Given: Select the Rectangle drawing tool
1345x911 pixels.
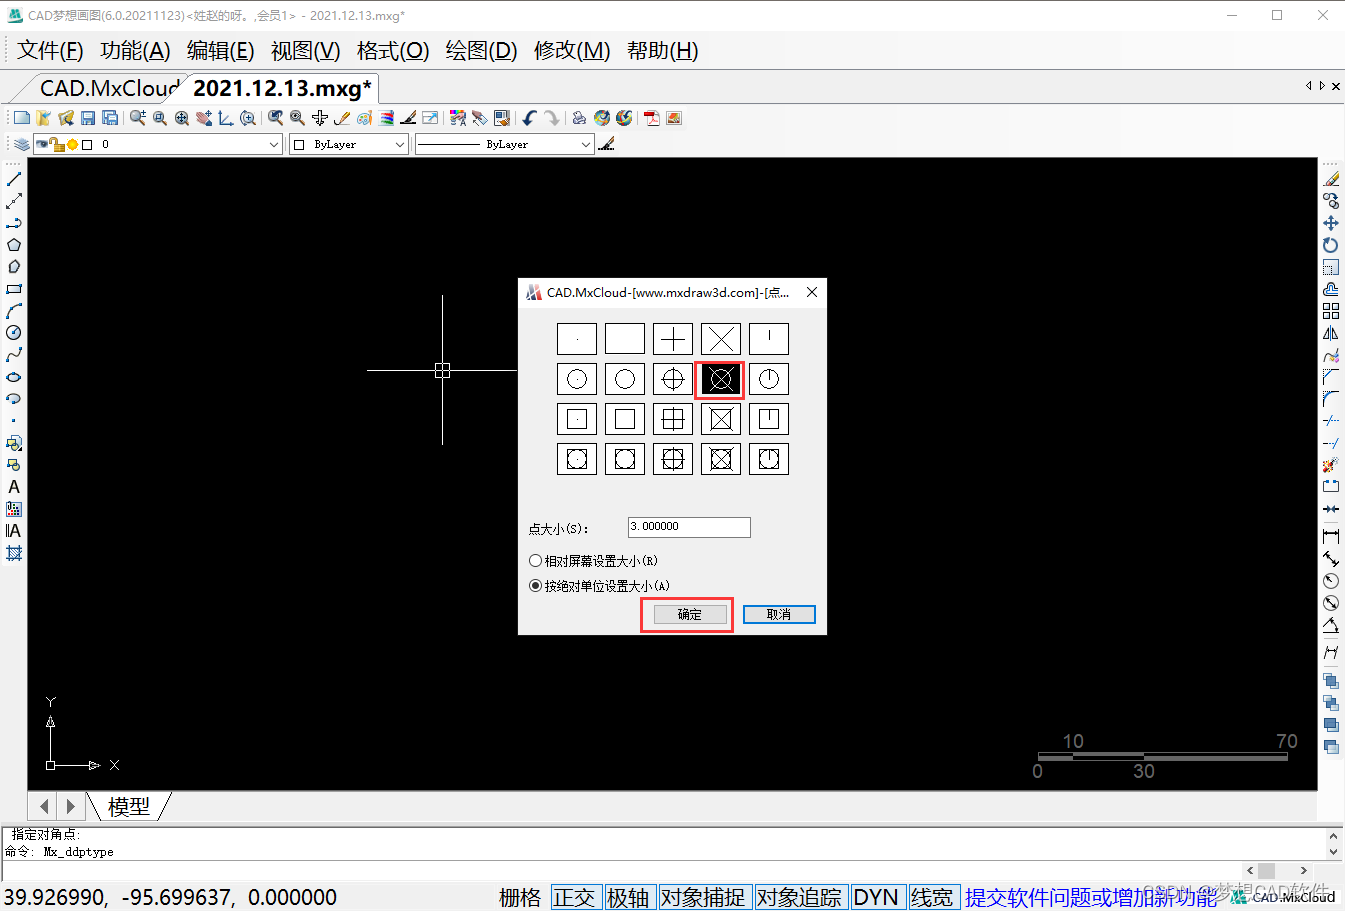Looking at the screenshot, I should (x=14, y=289).
